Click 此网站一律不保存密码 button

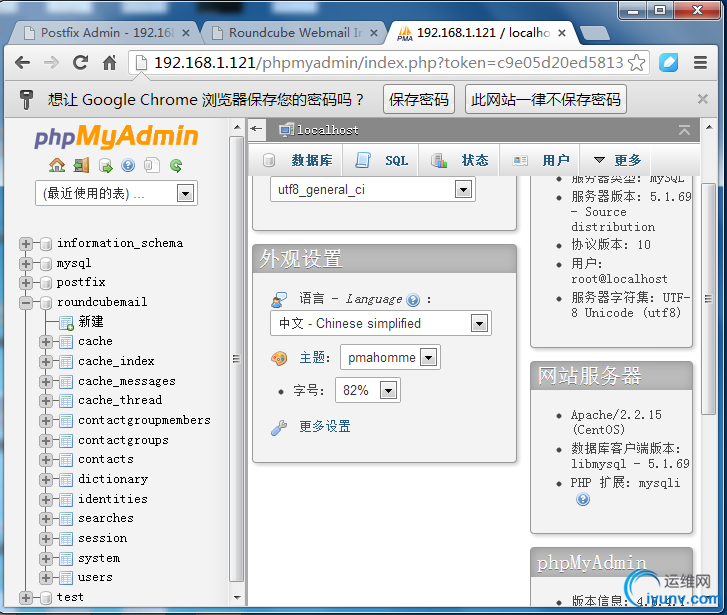pyautogui.click(x=546, y=99)
